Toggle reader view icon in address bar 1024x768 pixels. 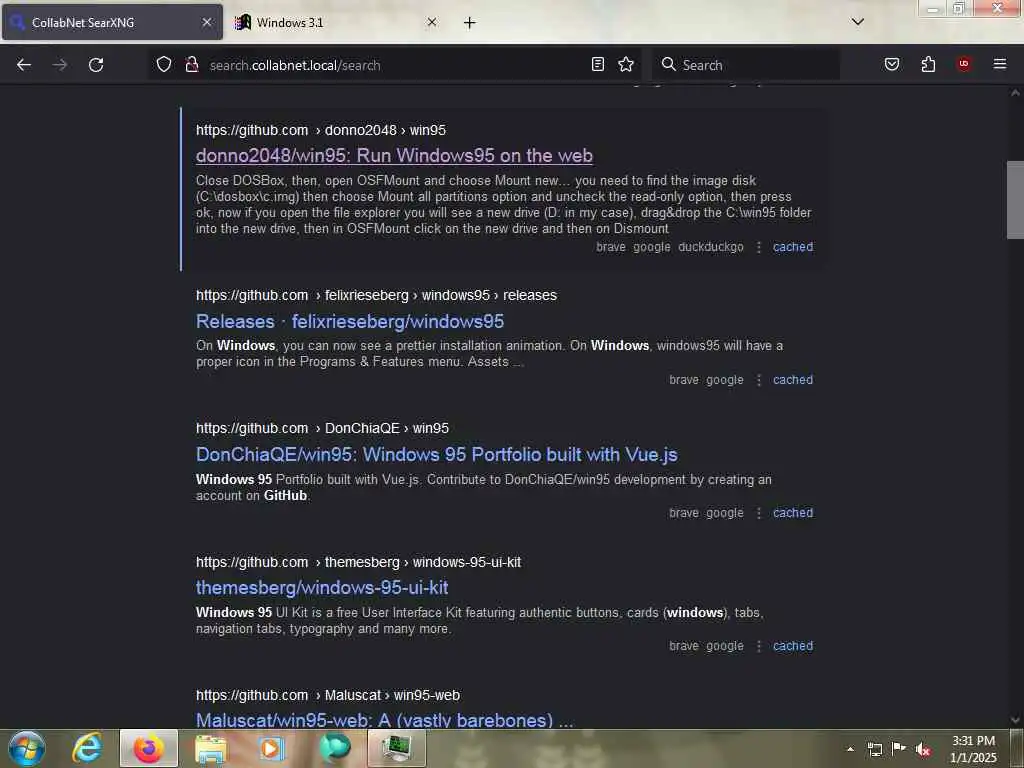[598, 64]
